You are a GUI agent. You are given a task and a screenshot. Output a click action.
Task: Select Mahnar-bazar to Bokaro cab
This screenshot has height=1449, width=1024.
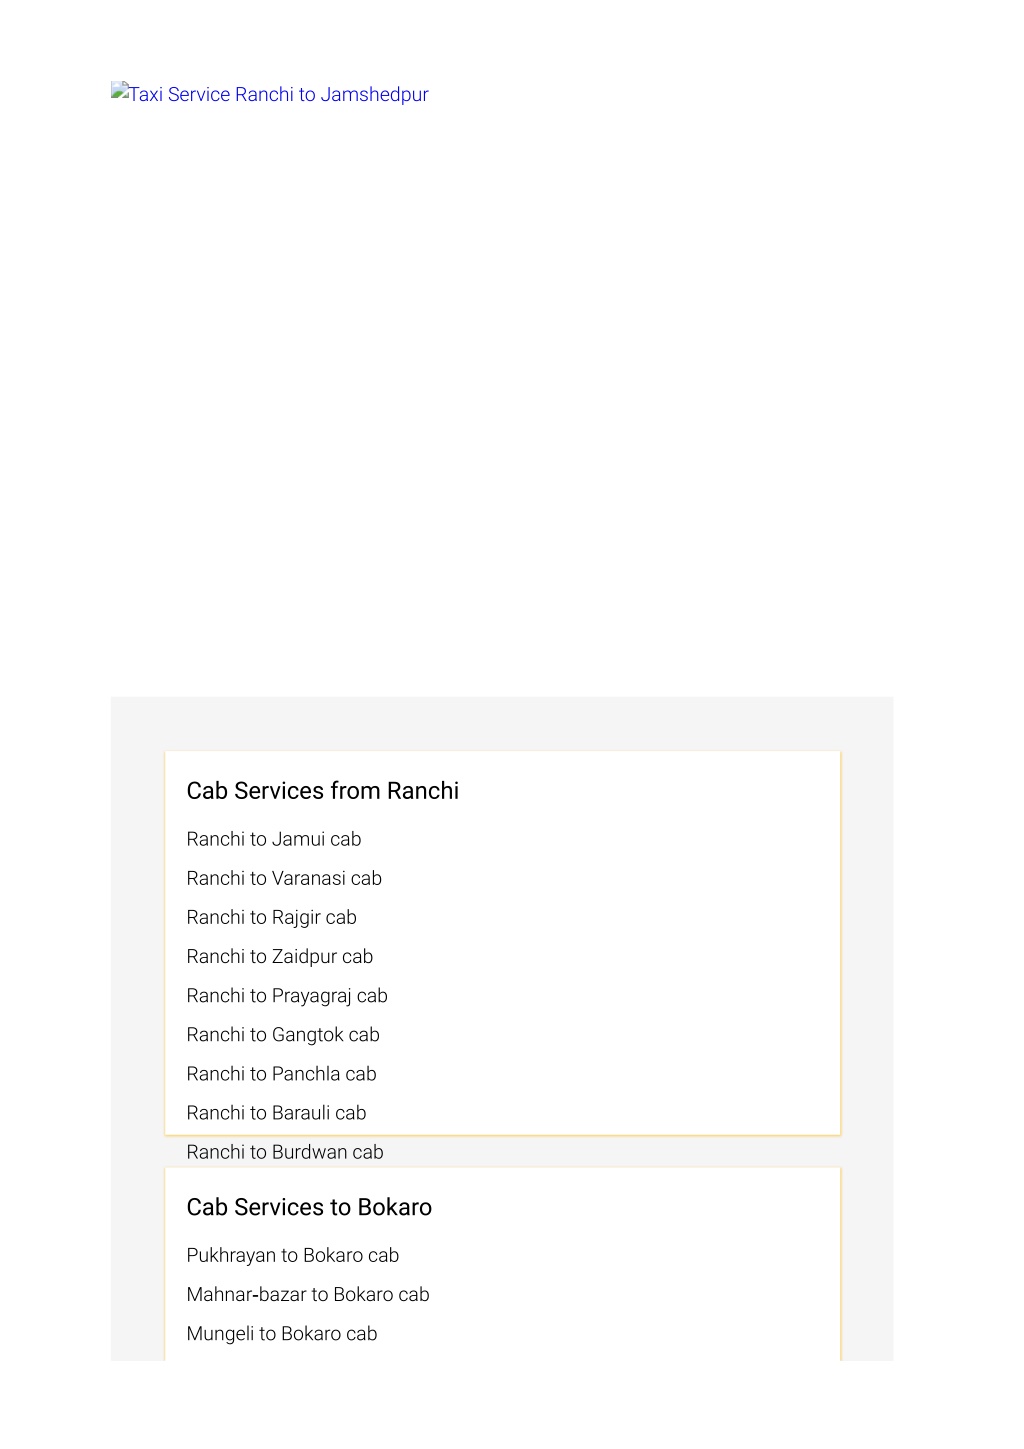308,1294
